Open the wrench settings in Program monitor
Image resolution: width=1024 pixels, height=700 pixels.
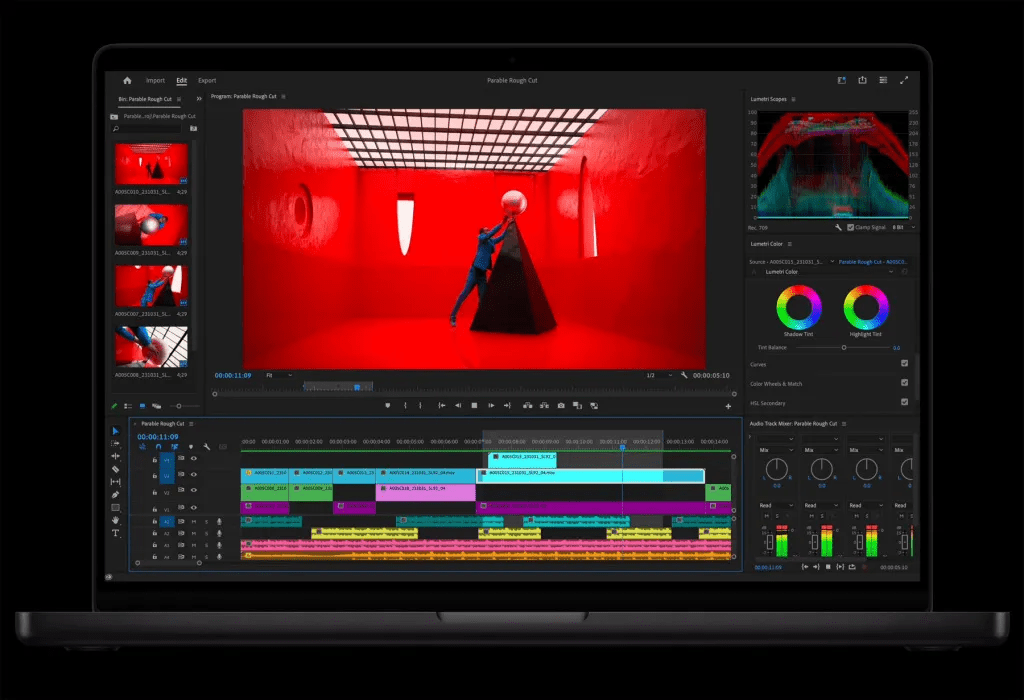684,375
